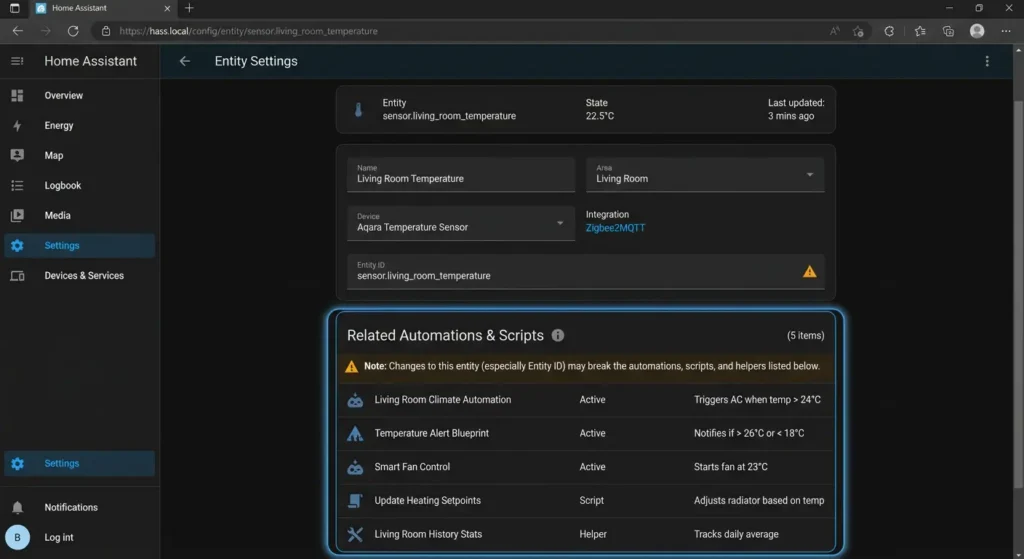This screenshot has width=1024, height=559.
Task: Reload the page in the browser
Action: click(x=73, y=31)
